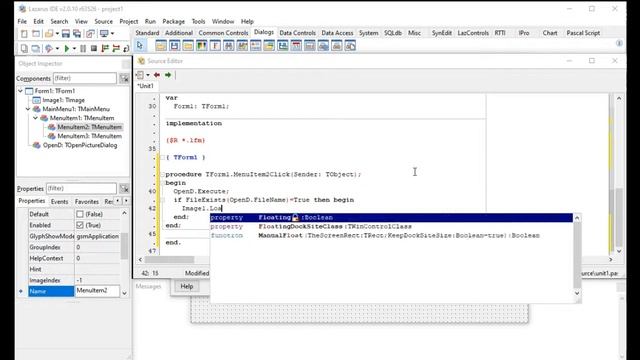Switch to the Common Controls palette tab
This screenshot has height=360, width=640.
[223, 33]
